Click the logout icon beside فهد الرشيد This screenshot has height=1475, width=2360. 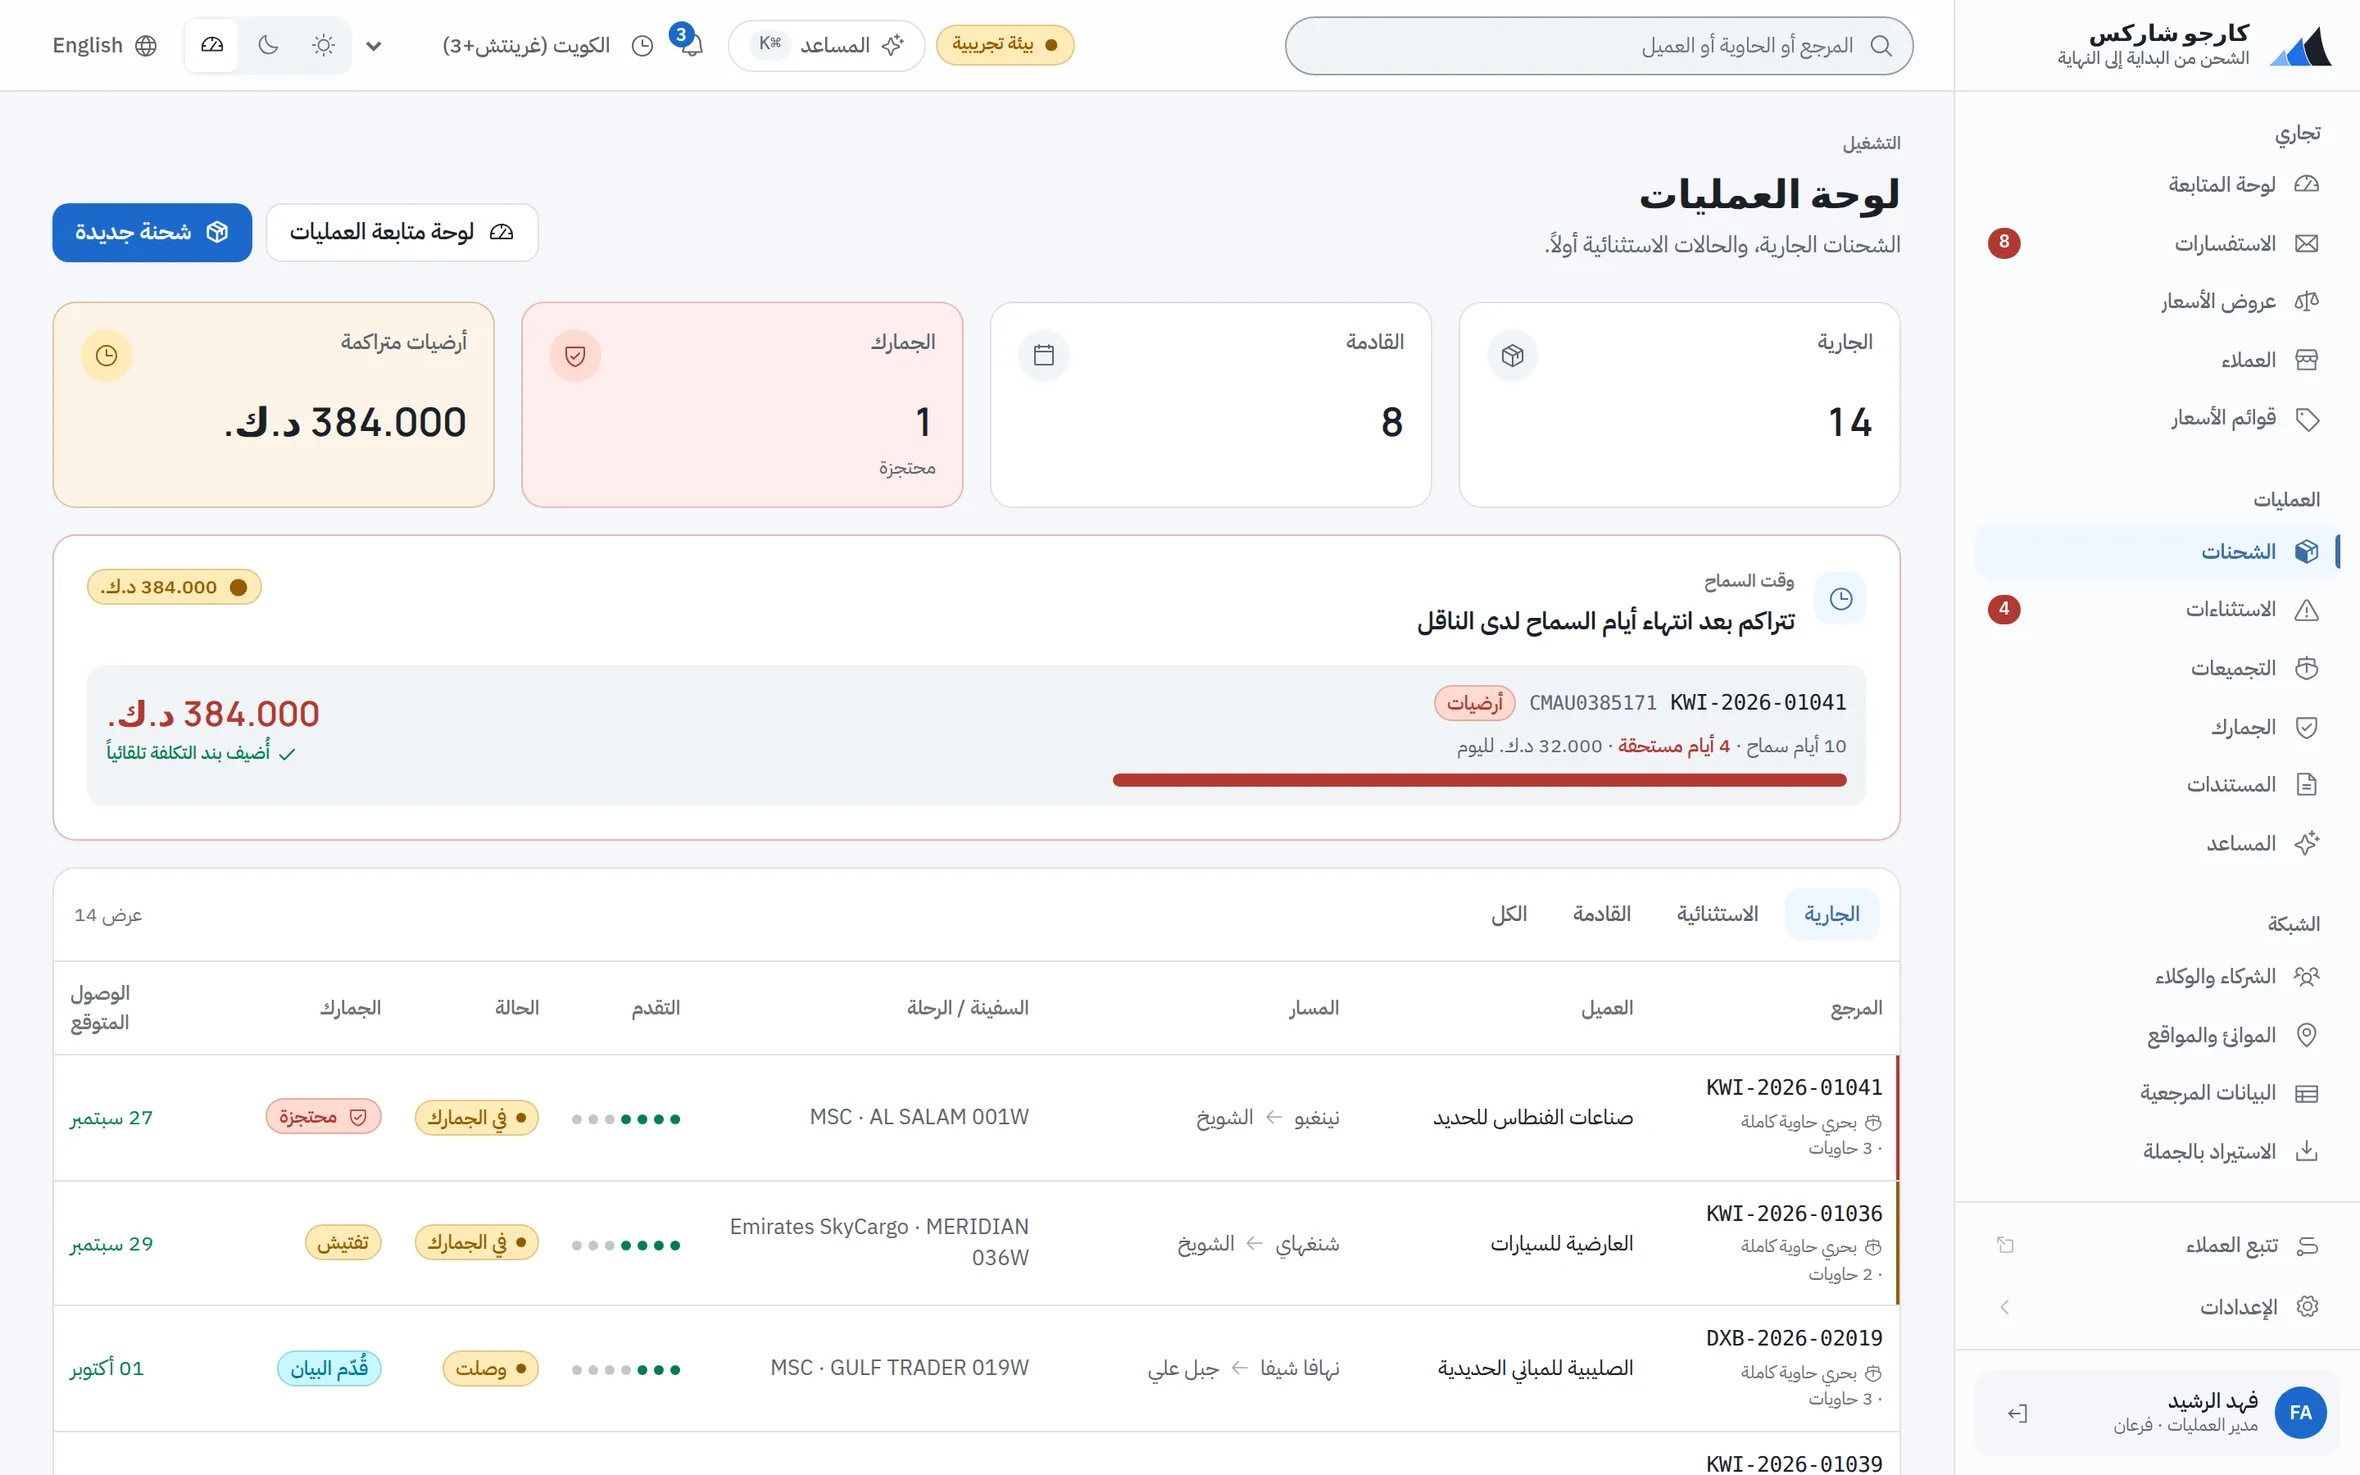(x=2017, y=1413)
